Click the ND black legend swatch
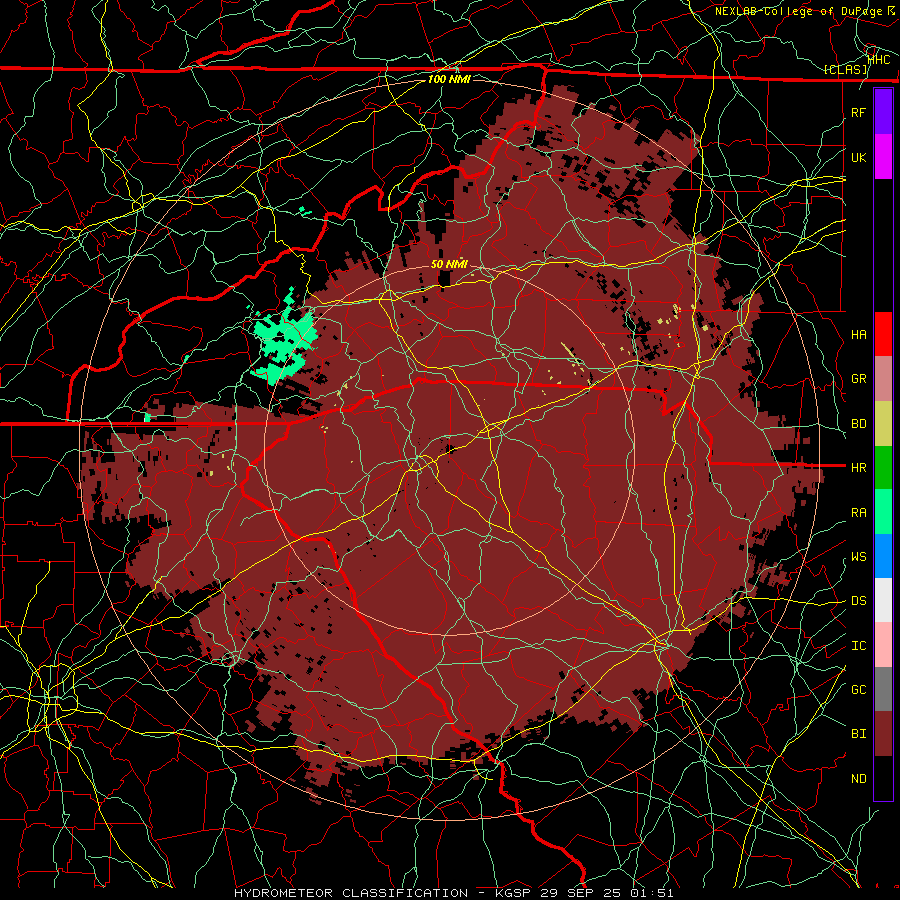900x900 pixels. point(883,778)
